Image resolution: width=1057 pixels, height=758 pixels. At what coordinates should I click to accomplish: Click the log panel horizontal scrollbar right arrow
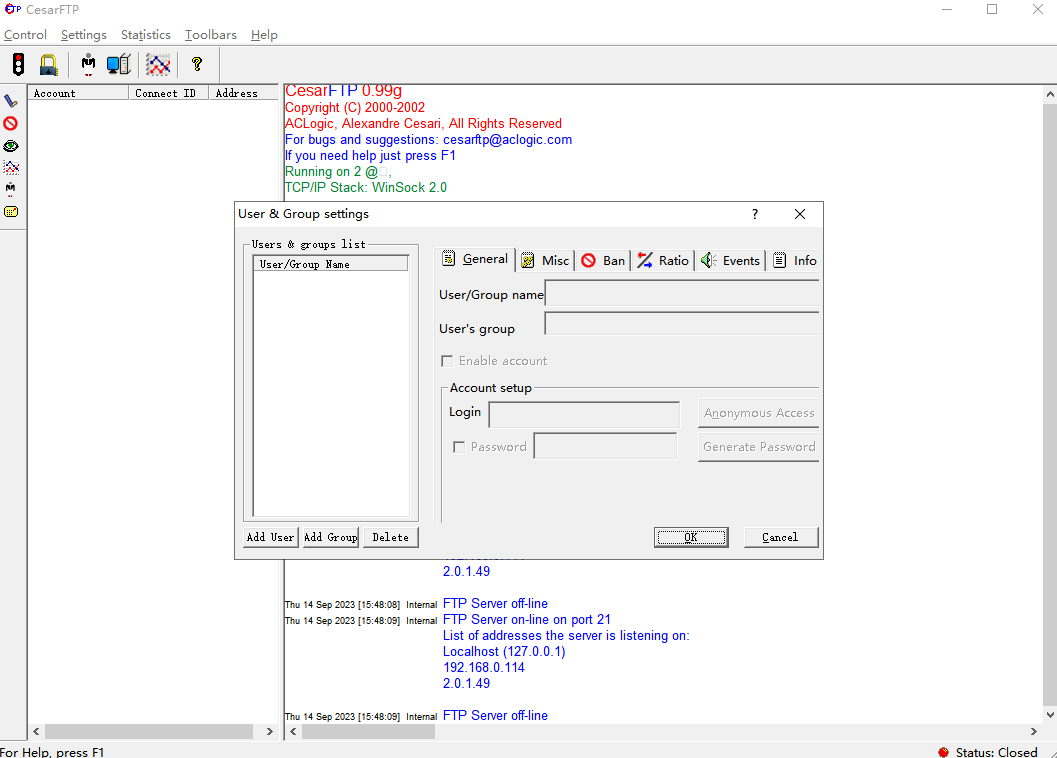[1033, 732]
